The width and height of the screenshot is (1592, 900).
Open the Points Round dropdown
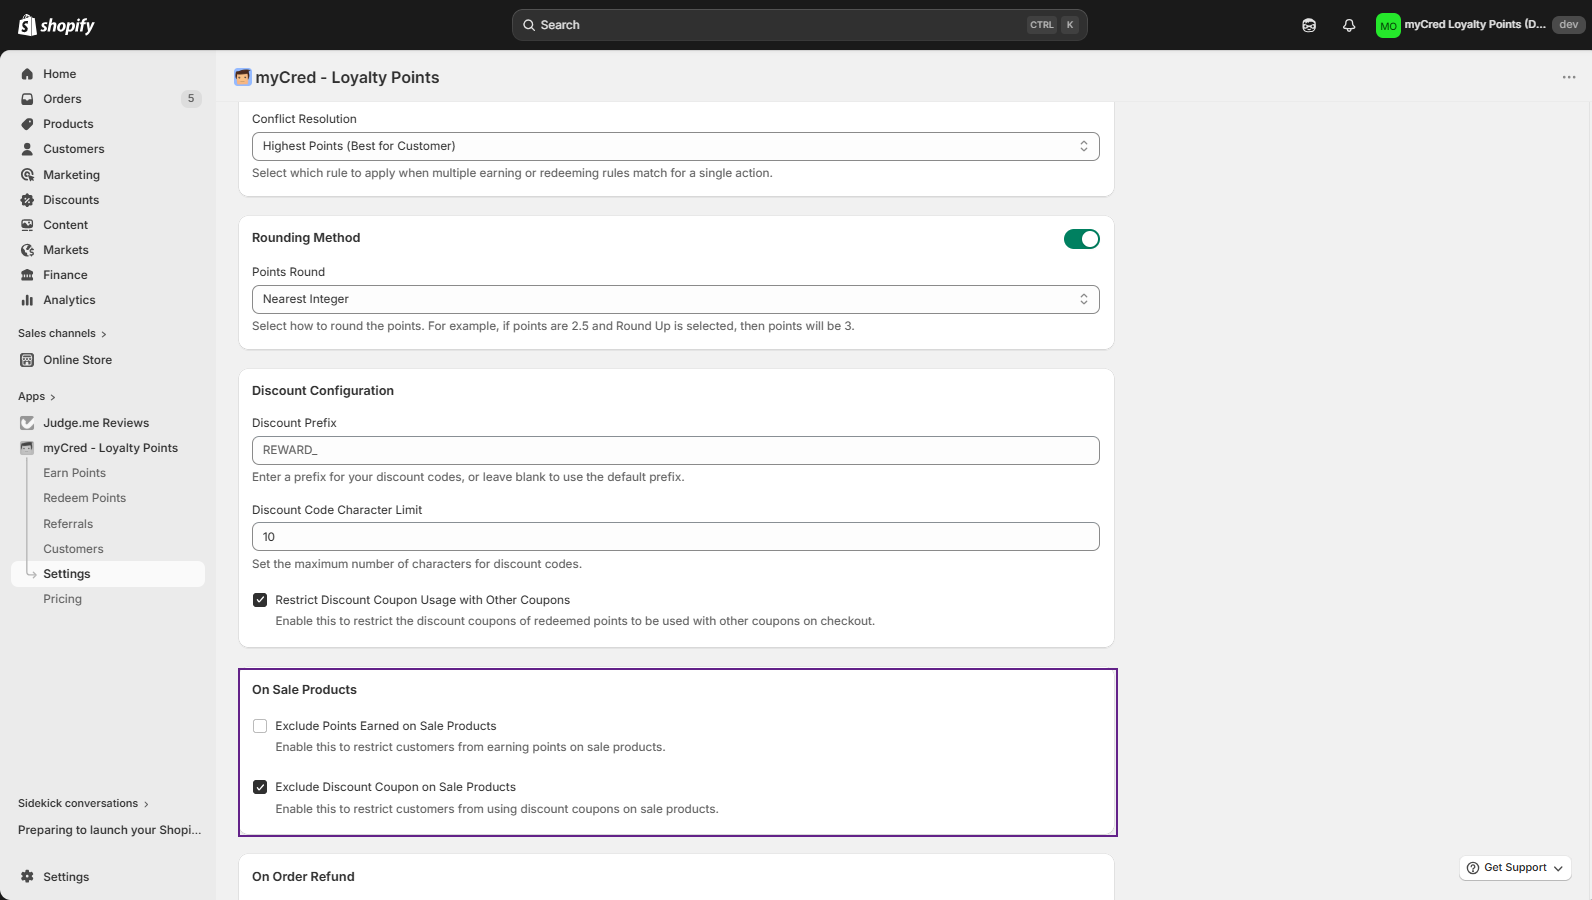coord(675,299)
